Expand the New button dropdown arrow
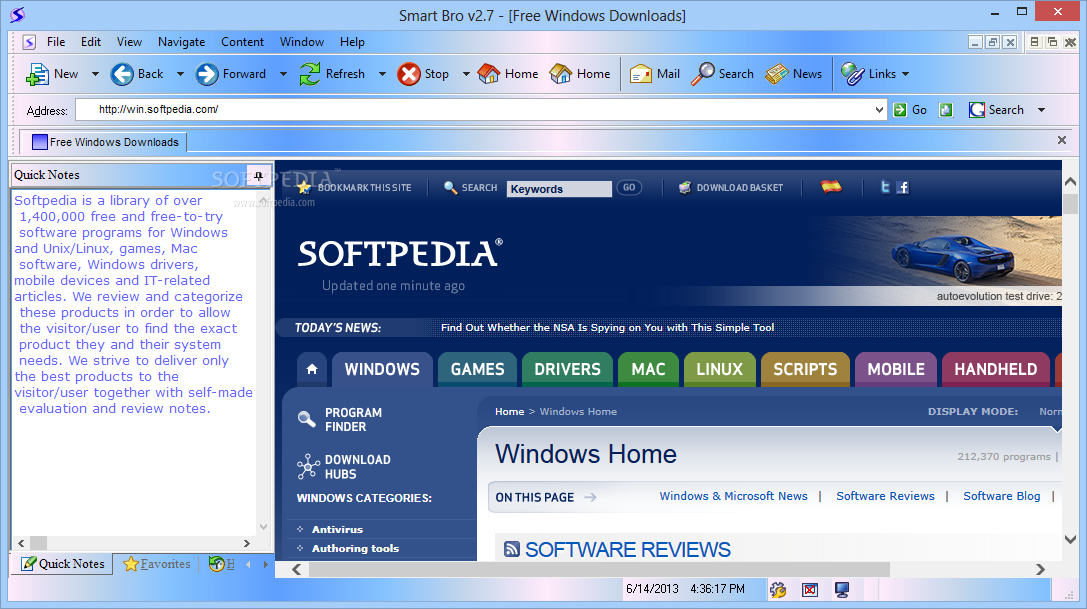This screenshot has height=609, width=1087. (x=96, y=74)
